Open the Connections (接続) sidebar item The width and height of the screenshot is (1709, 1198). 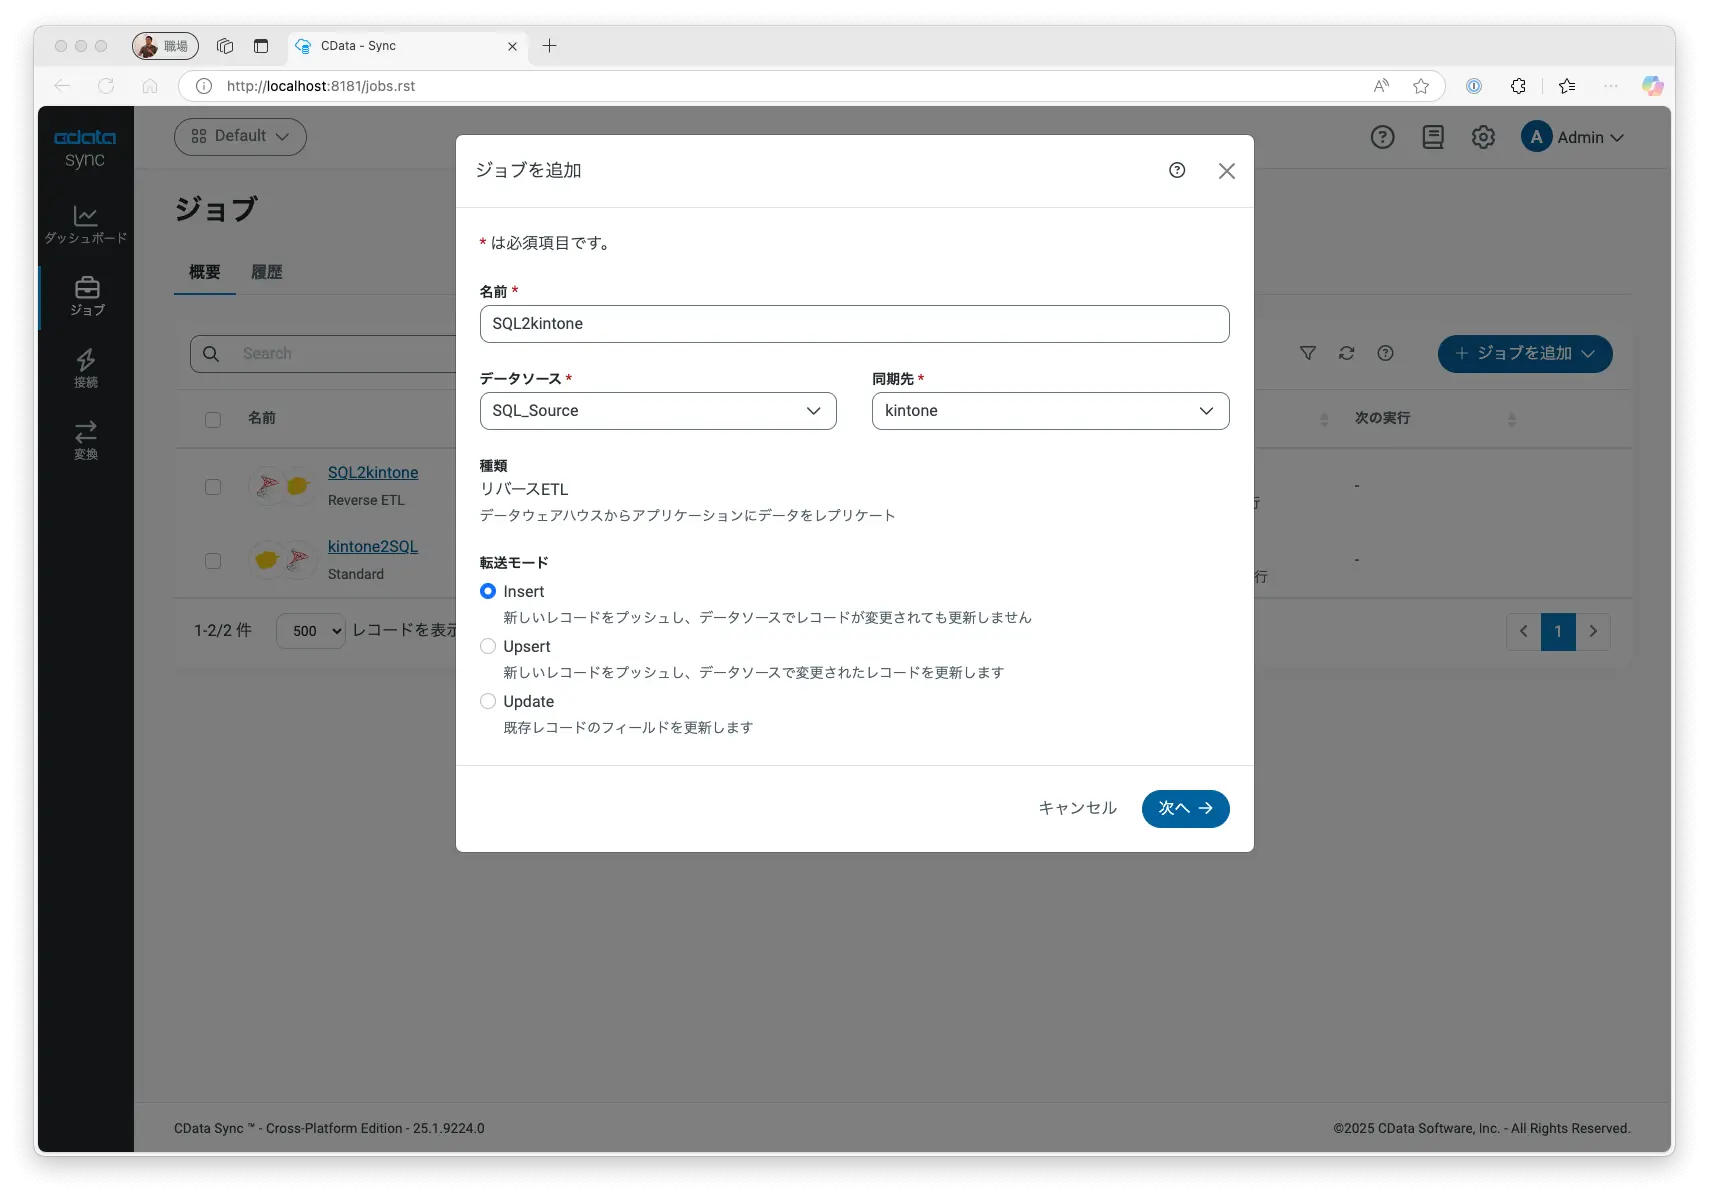click(86, 369)
